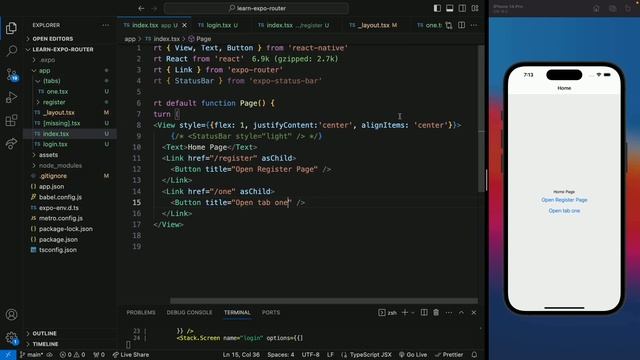Switch to the PROBLEMS panel tab
640x360 pixels.
point(141,312)
